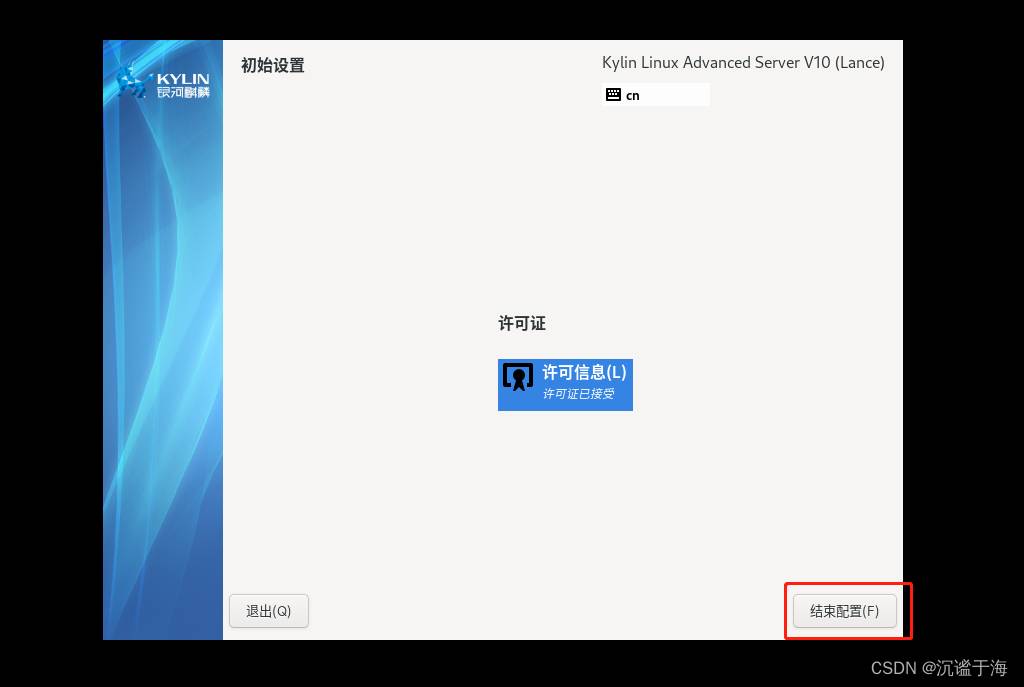Select the cn keyboard layout indicator
1024x687 pixels.
point(633,96)
